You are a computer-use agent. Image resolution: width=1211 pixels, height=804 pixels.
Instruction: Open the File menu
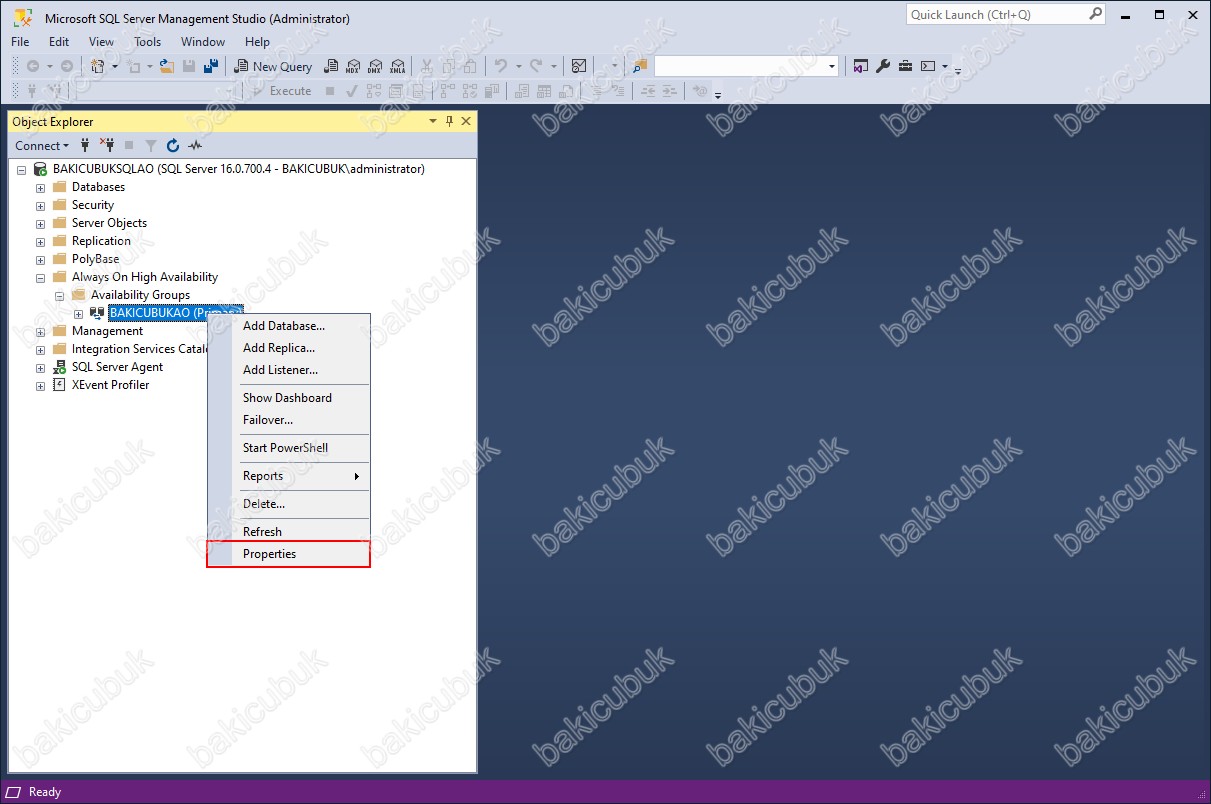click(x=20, y=42)
